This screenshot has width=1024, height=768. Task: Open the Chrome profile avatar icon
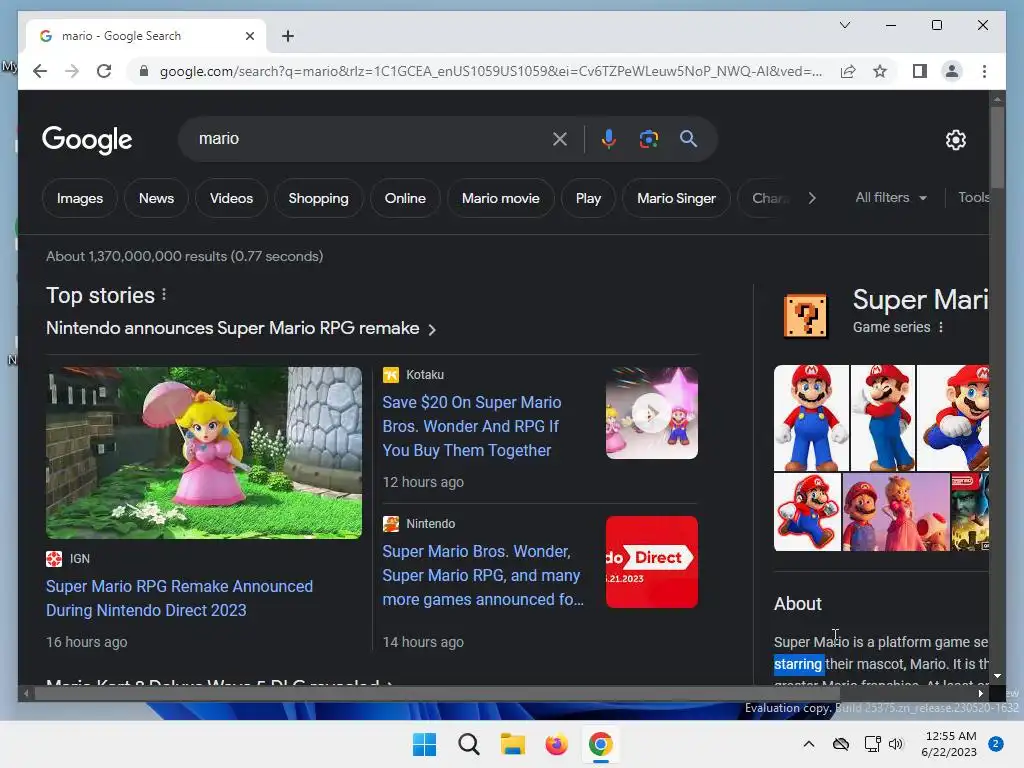[x=952, y=71]
